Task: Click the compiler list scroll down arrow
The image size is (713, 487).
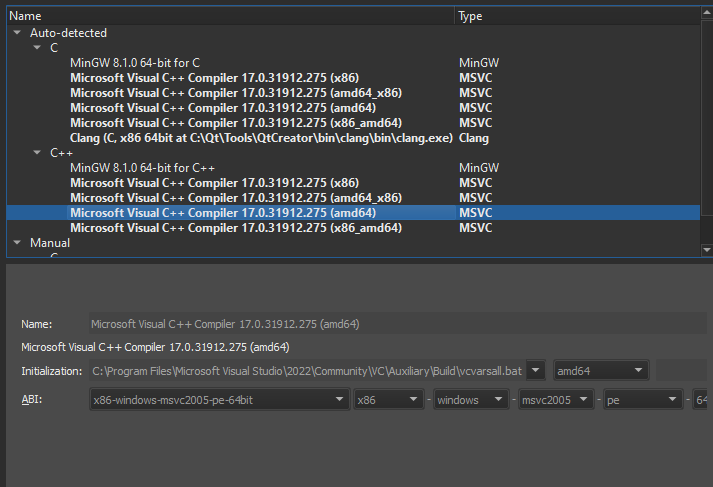Action: (707, 249)
